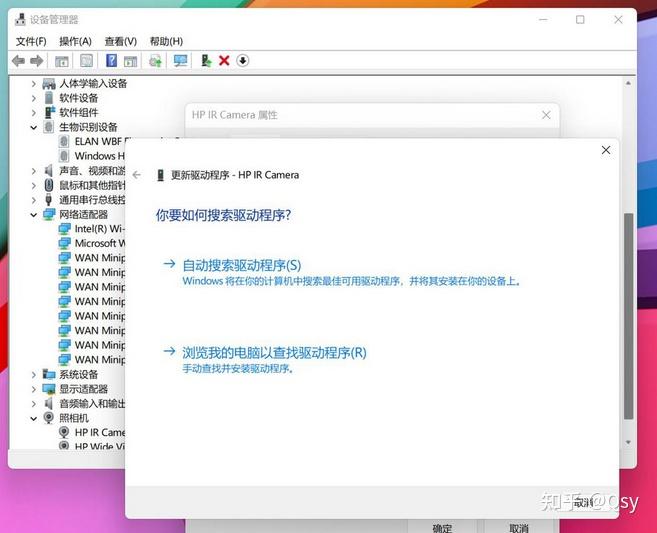Click the circular down-arrow toolbar icon

point(243,61)
